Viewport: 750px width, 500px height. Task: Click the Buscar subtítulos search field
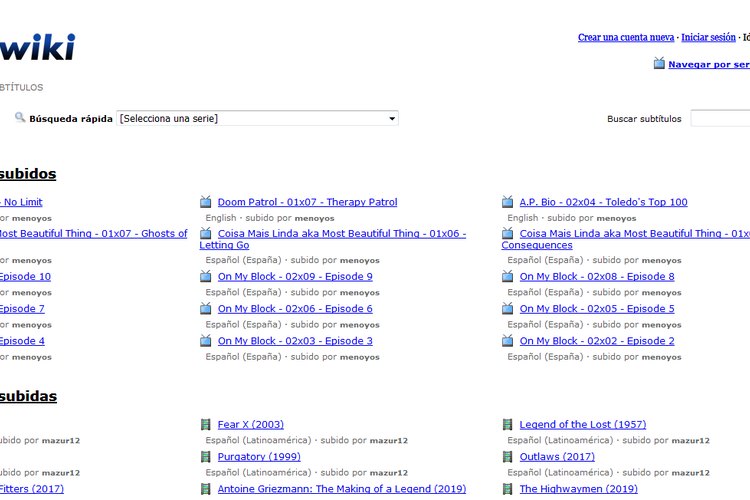click(720, 118)
